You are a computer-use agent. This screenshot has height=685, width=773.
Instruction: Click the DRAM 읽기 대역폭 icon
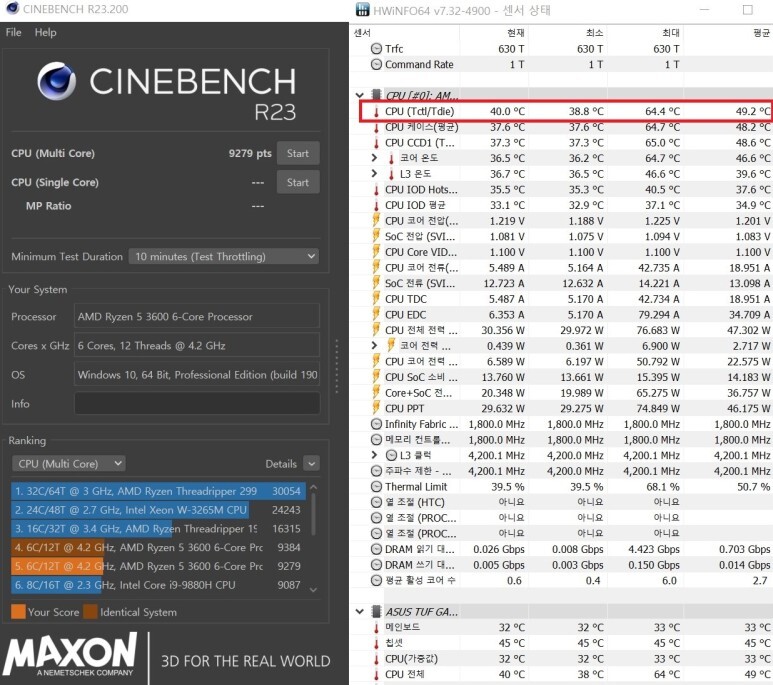pos(376,549)
